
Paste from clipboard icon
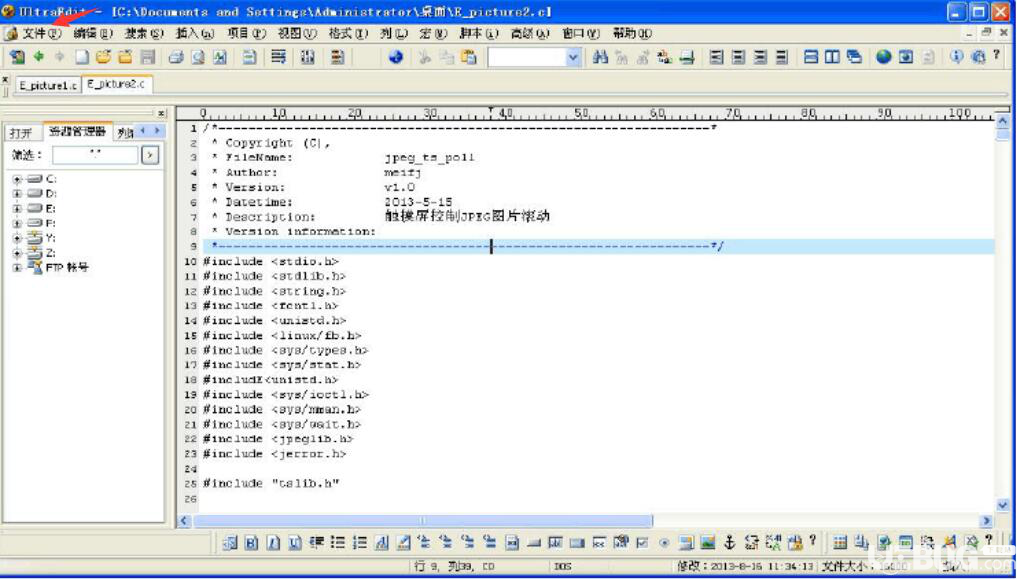[x=469, y=57]
